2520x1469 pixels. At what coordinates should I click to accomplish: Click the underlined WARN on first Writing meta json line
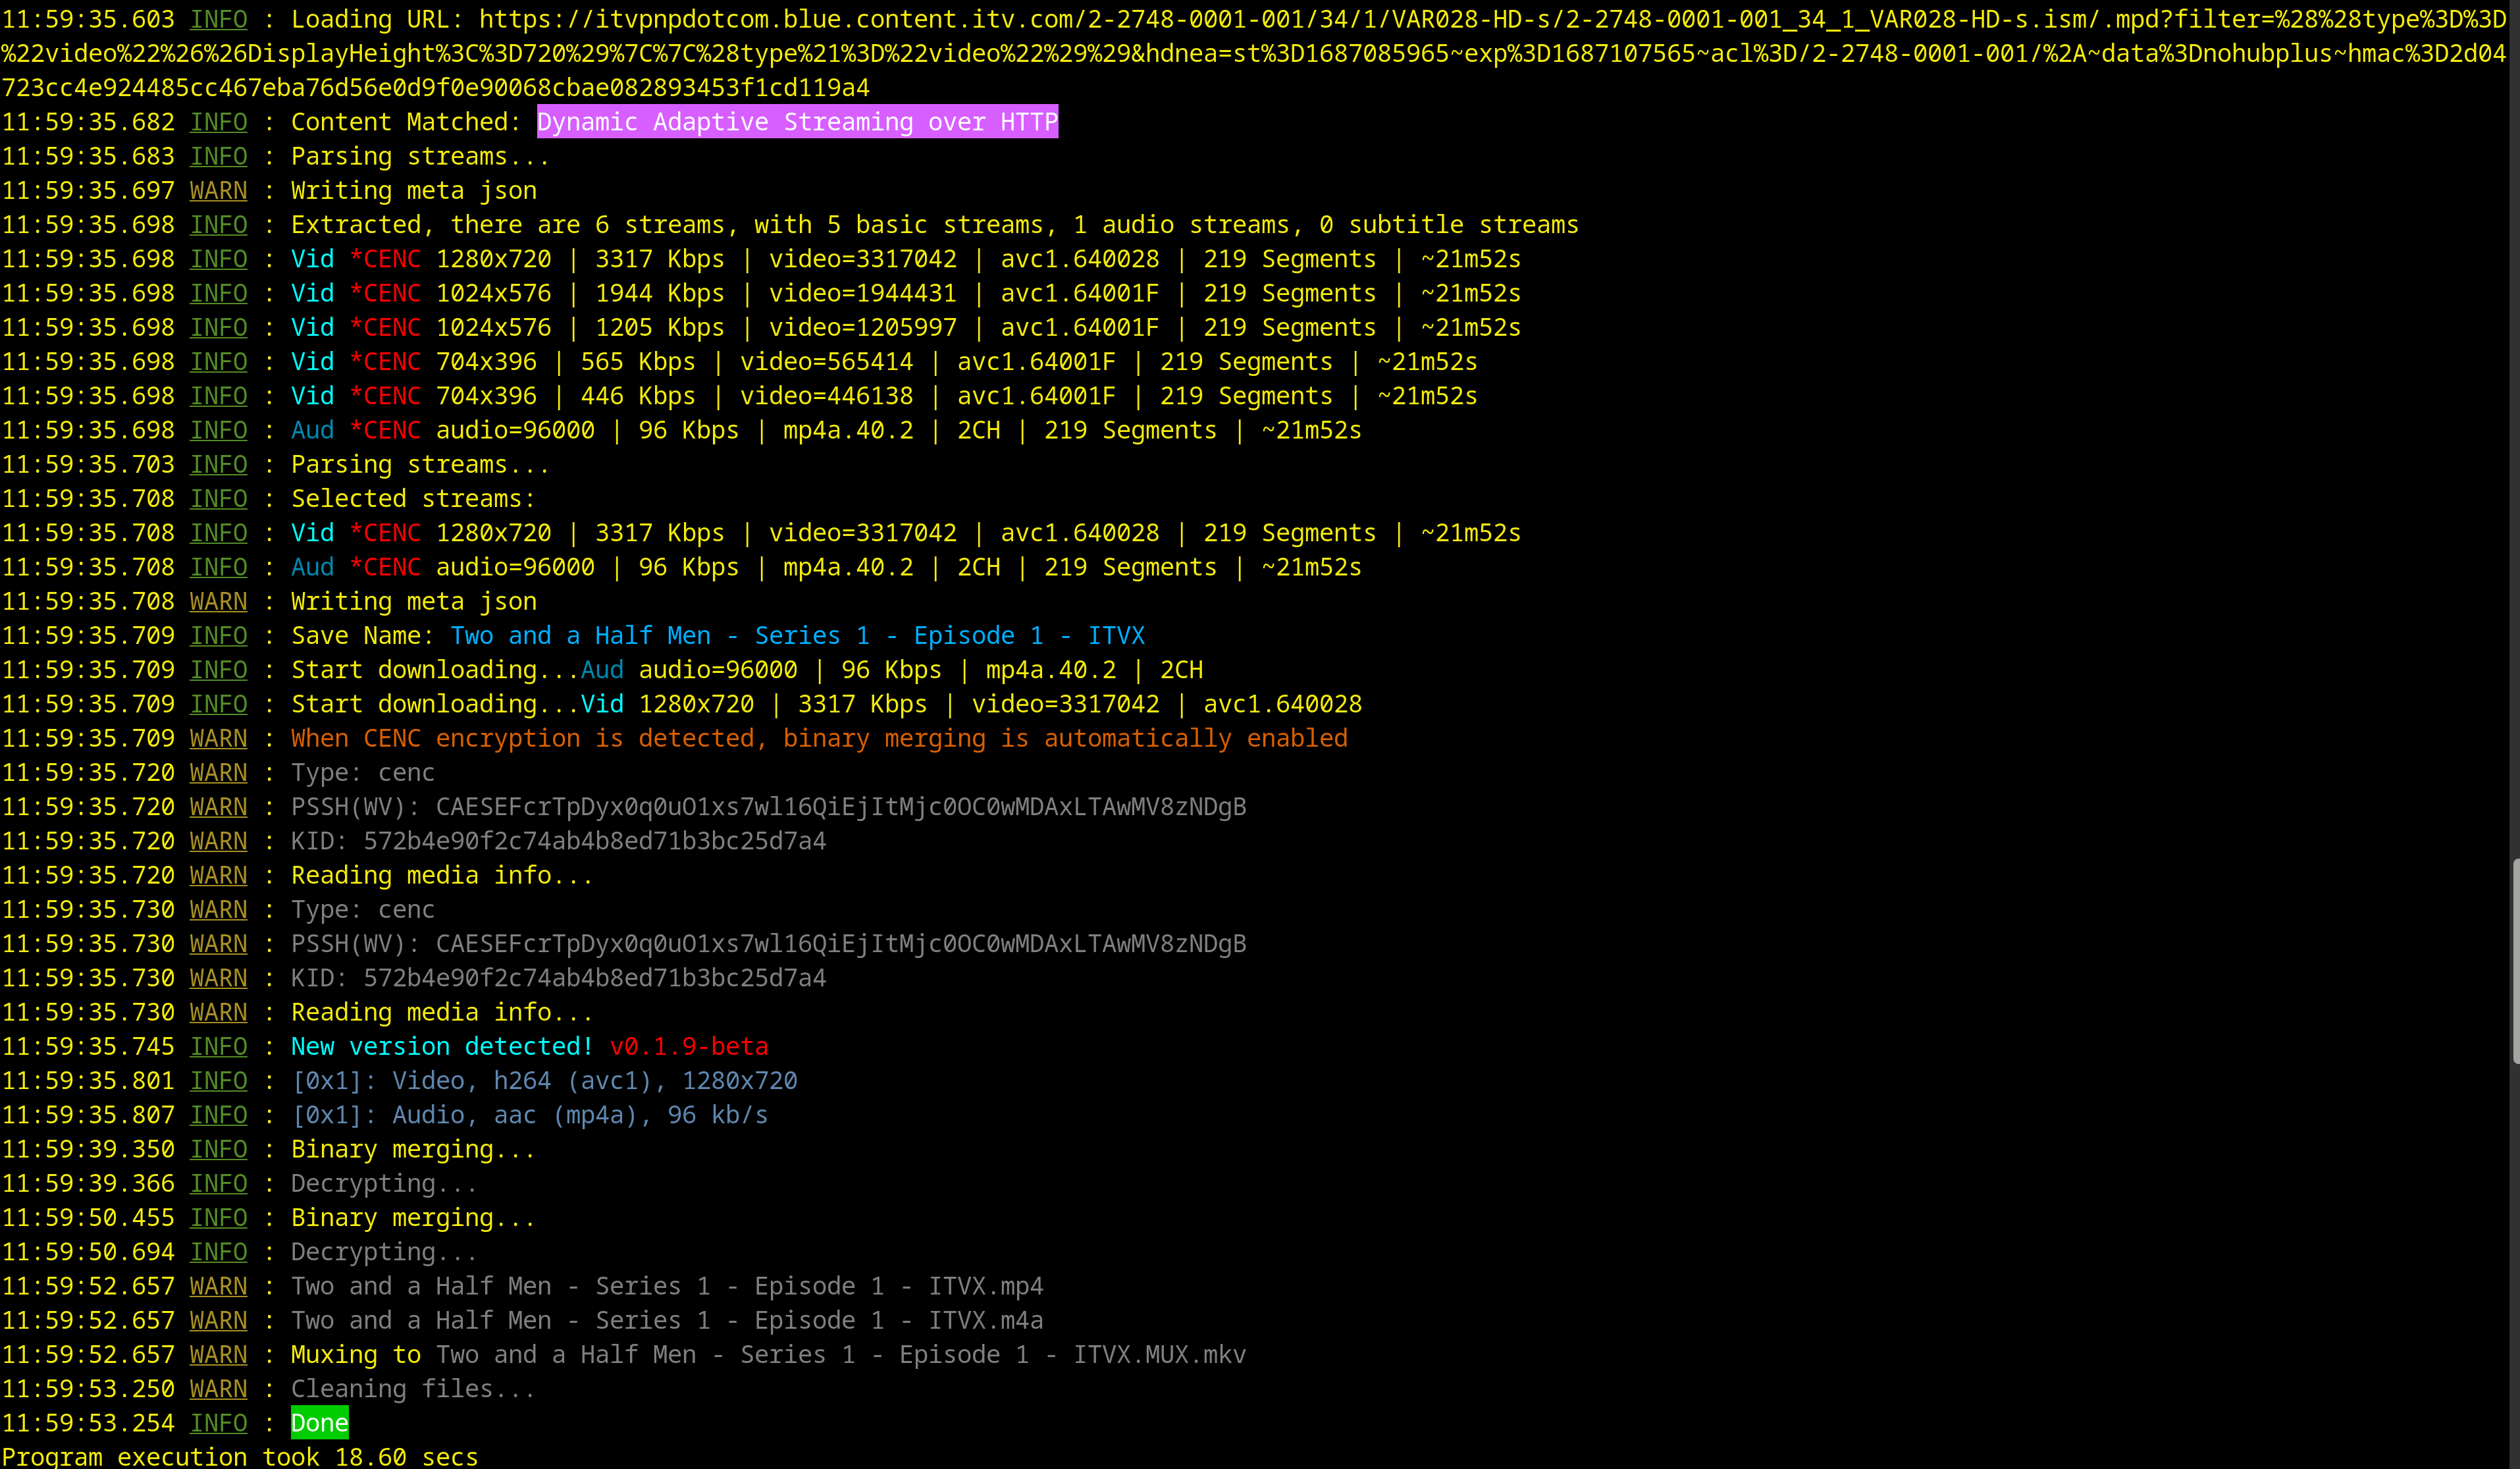pos(218,190)
